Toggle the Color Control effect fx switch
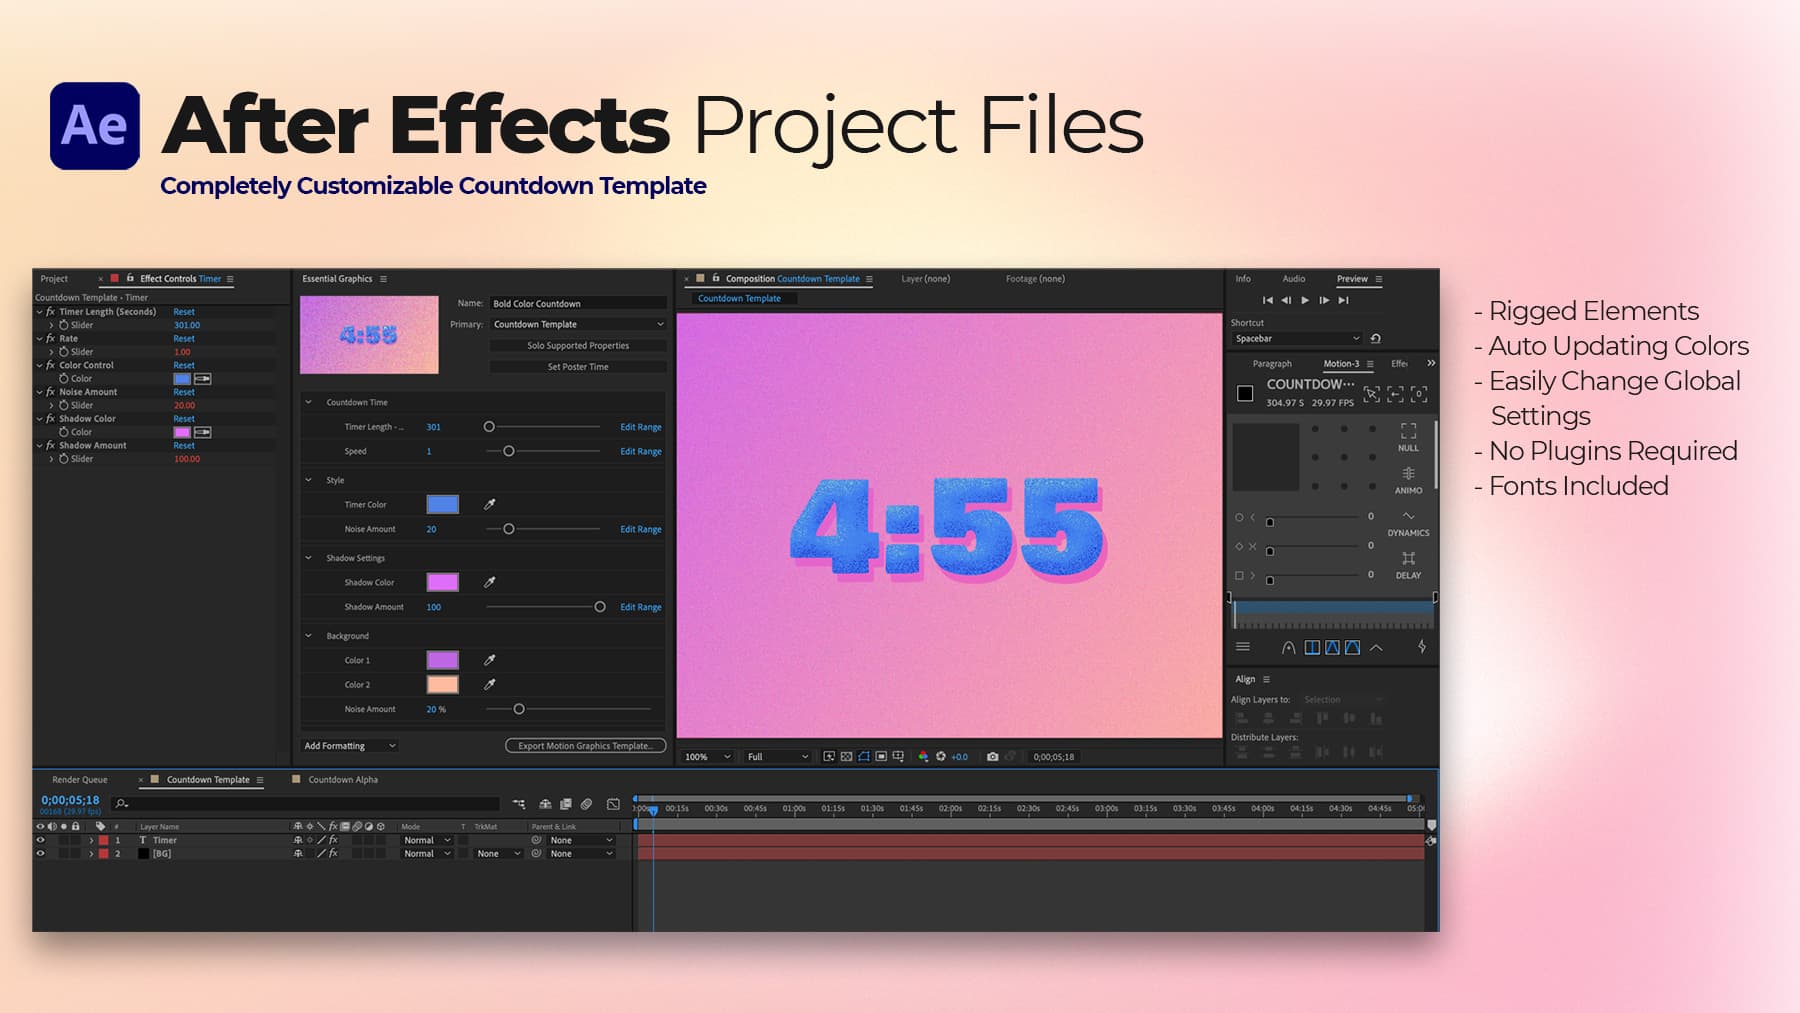1800x1013 pixels. coord(50,365)
